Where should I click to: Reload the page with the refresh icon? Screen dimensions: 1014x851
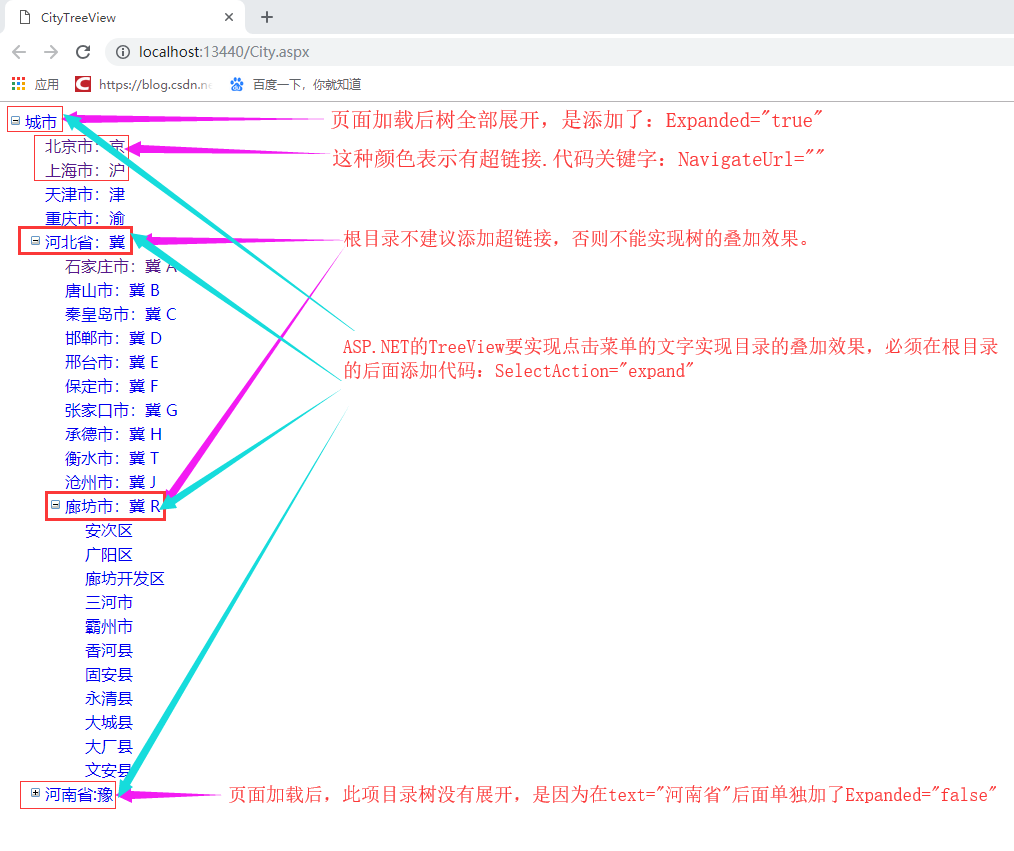(x=83, y=51)
